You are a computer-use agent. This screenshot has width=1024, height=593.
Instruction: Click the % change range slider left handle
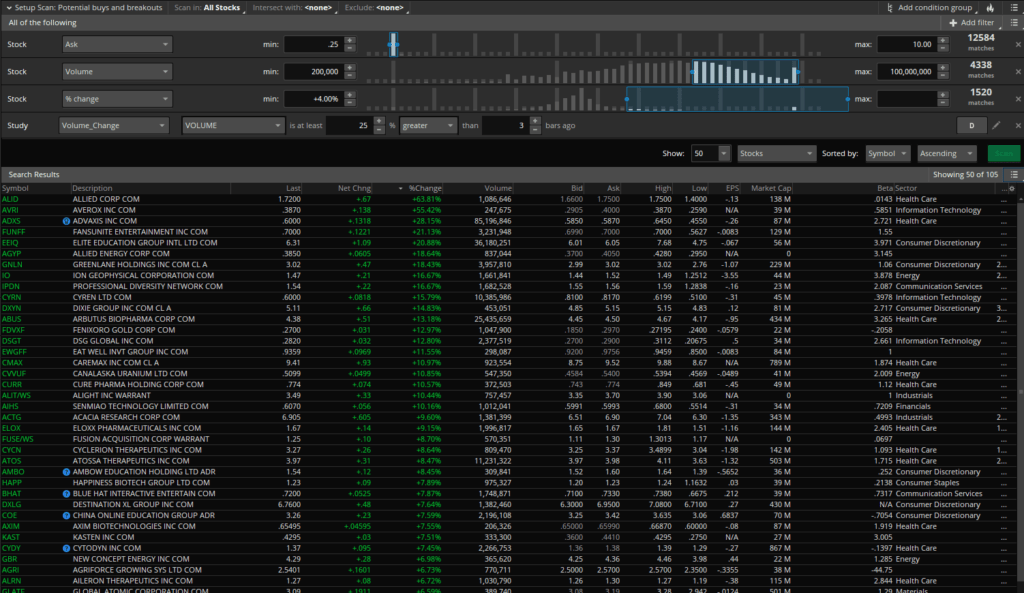(x=627, y=99)
